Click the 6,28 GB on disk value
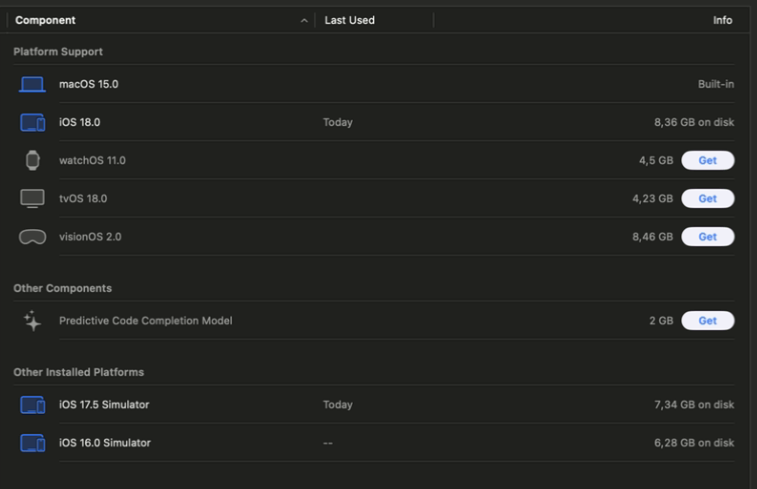The width and height of the screenshot is (757, 489). click(x=694, y=443)
